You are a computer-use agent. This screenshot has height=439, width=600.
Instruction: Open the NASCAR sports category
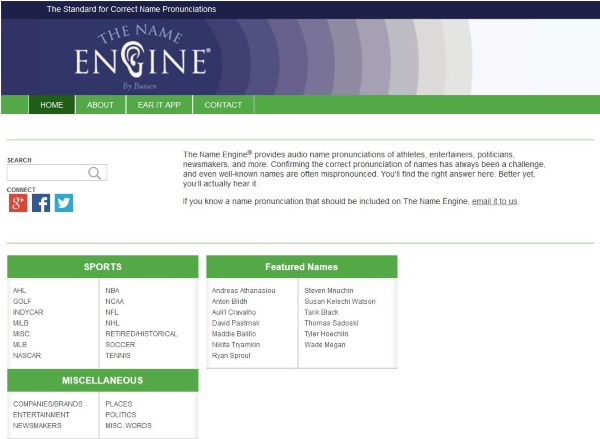[27, 355]
